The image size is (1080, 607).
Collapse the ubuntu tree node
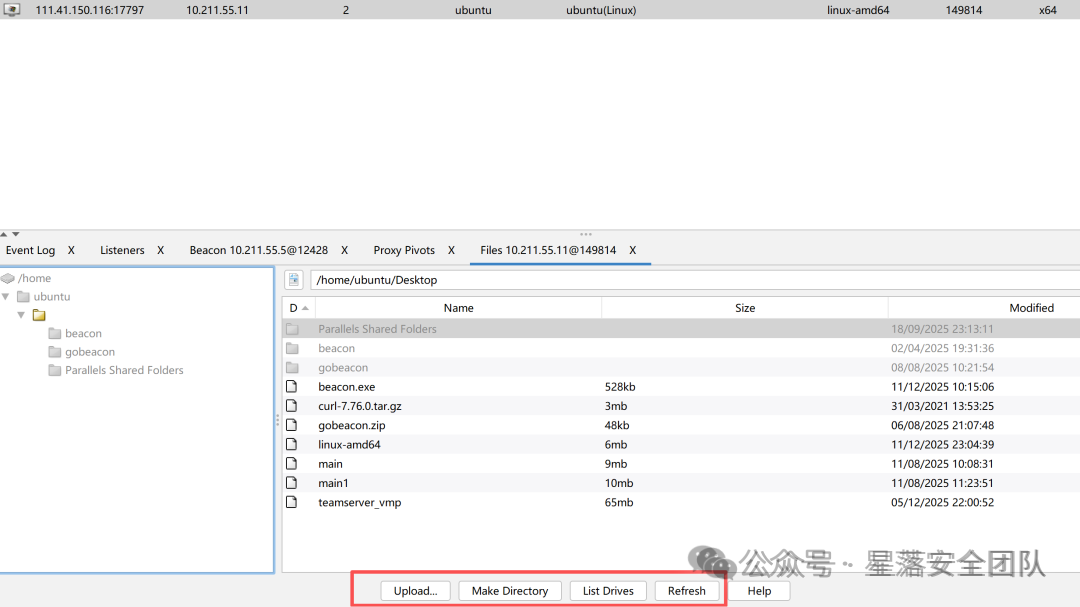6,296
